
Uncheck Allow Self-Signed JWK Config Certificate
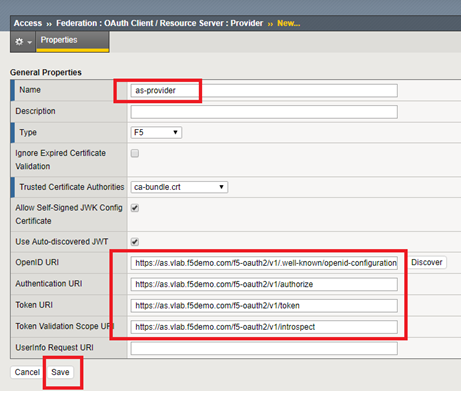point(135,208)
